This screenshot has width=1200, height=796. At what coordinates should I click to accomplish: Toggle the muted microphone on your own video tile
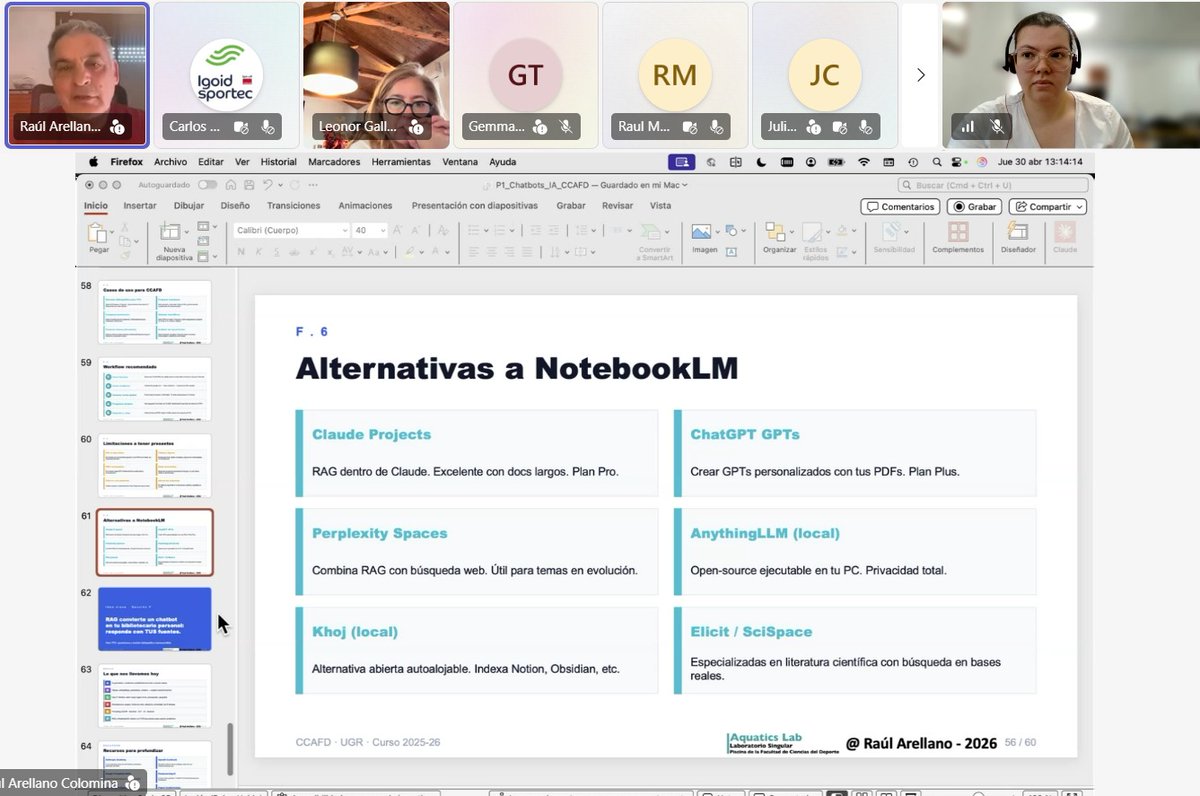pos(997,126)
